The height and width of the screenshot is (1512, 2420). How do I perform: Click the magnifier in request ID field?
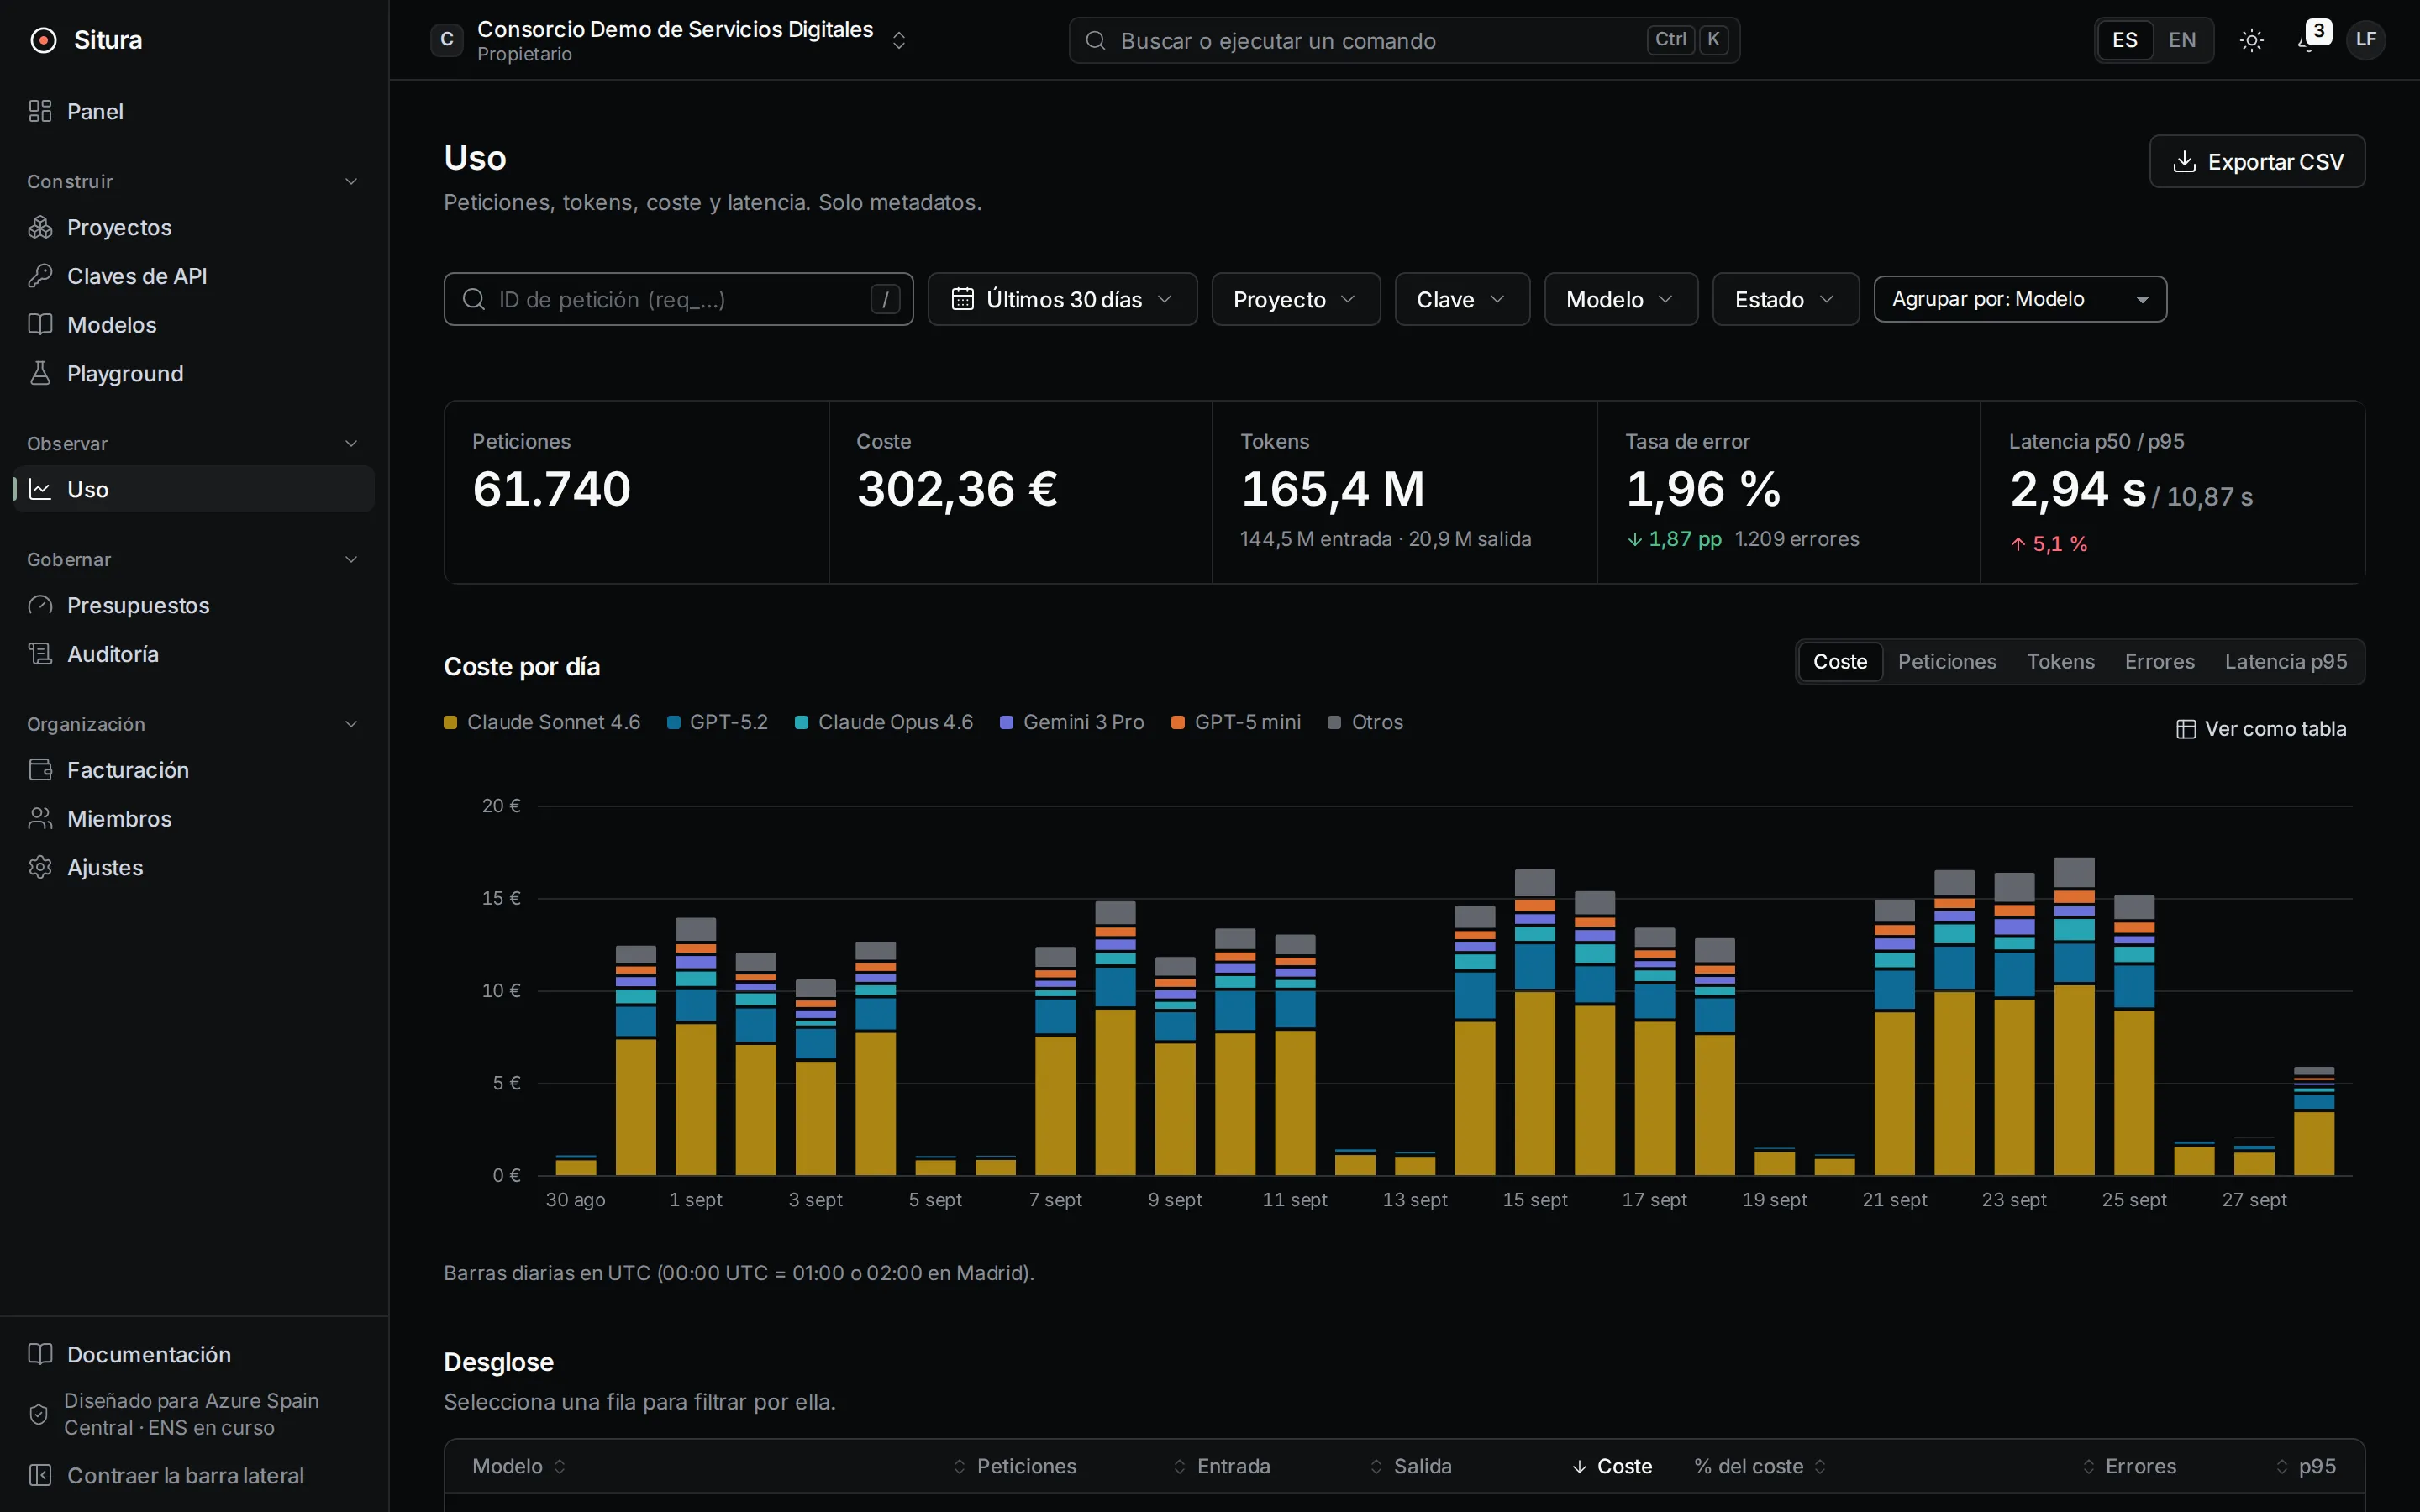click(x=474, y=299)
